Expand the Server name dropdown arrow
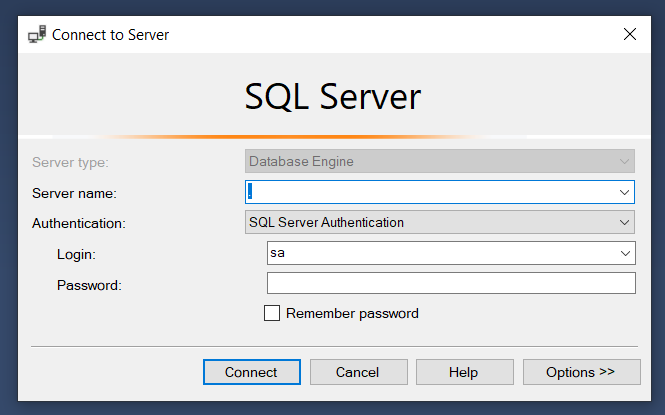This screenshot has height=415, width=665. pyautogui.click(x=625, y=192)
